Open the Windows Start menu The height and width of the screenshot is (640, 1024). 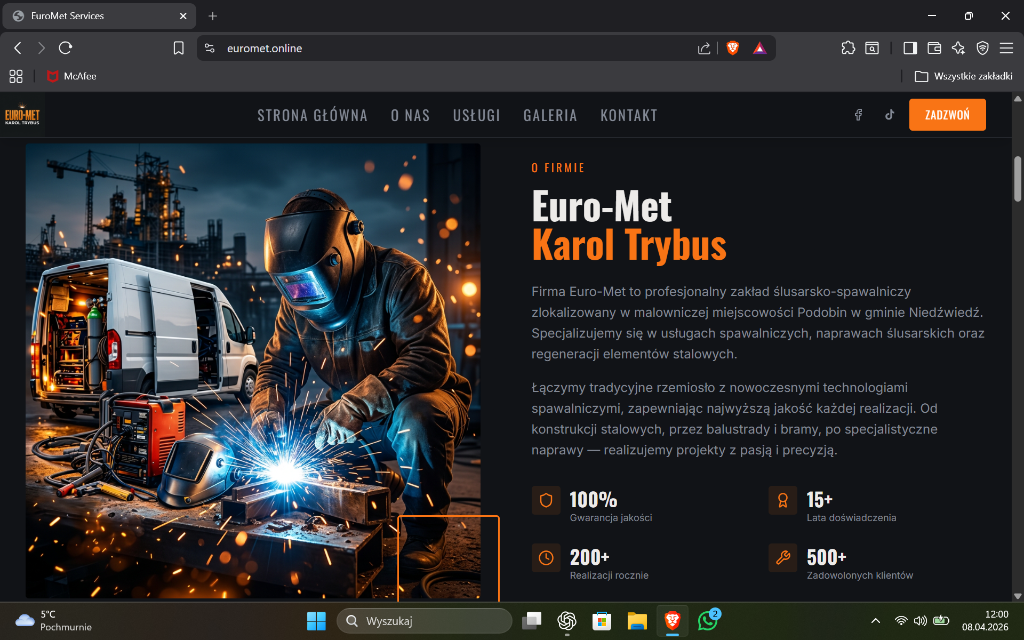316,620
